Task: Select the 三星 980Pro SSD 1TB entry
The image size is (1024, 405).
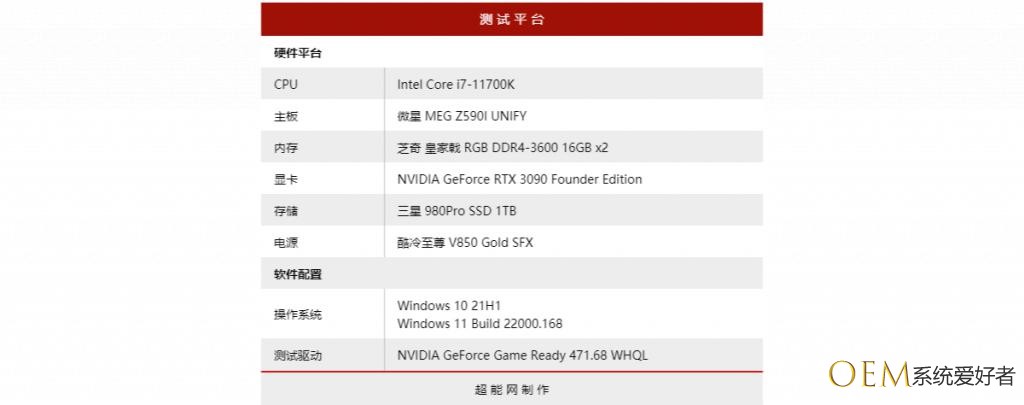Action: (456, 212)
